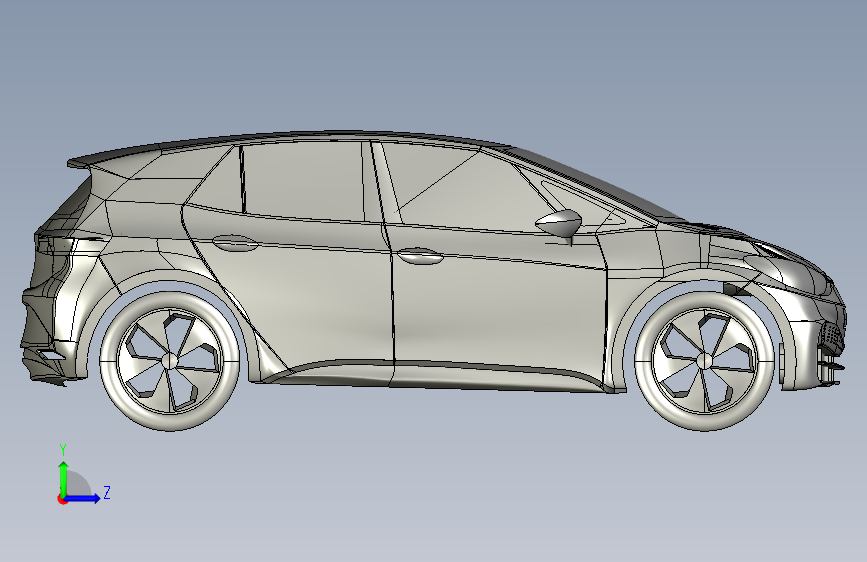Select the rear roof spoiler

pyautogui.click(x=111, y=157)
